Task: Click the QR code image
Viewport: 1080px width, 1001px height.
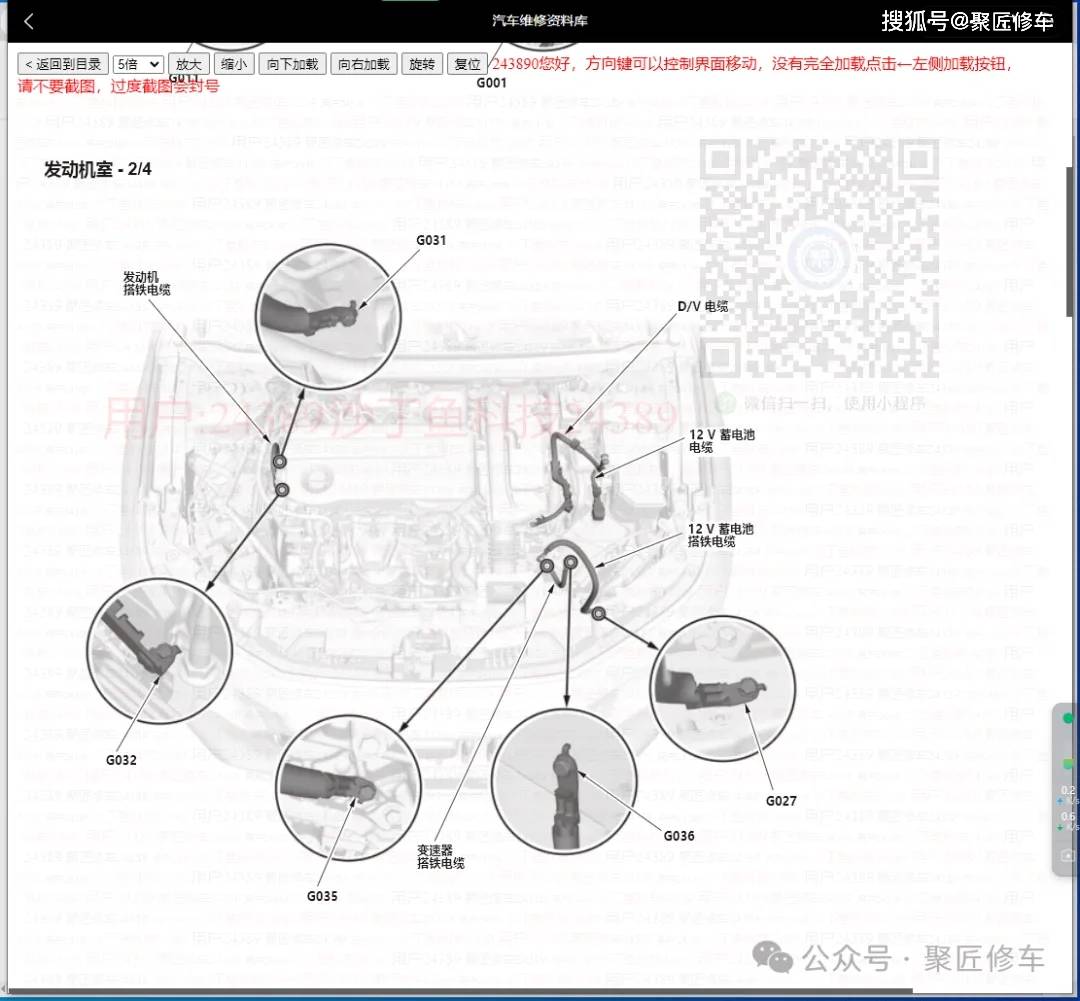Action: click(x=819, y=258)
